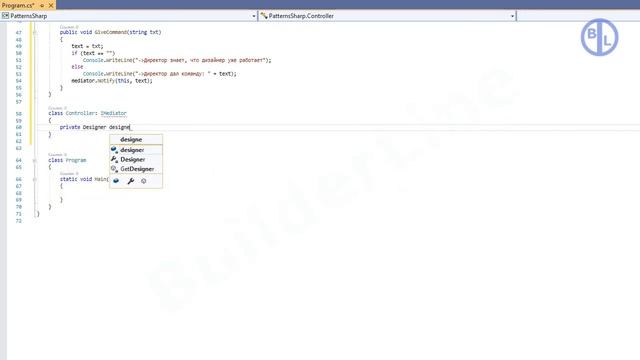Viewport: 640px width, 360px height.
Task: Click the "else" keyword on line 52
Action: [x=77, y=67]
